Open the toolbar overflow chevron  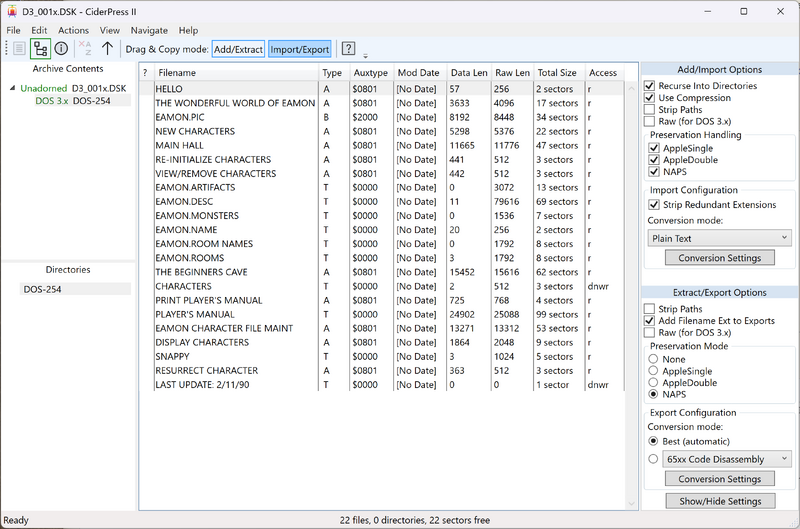pyautogui.click(x=365, y=56)
